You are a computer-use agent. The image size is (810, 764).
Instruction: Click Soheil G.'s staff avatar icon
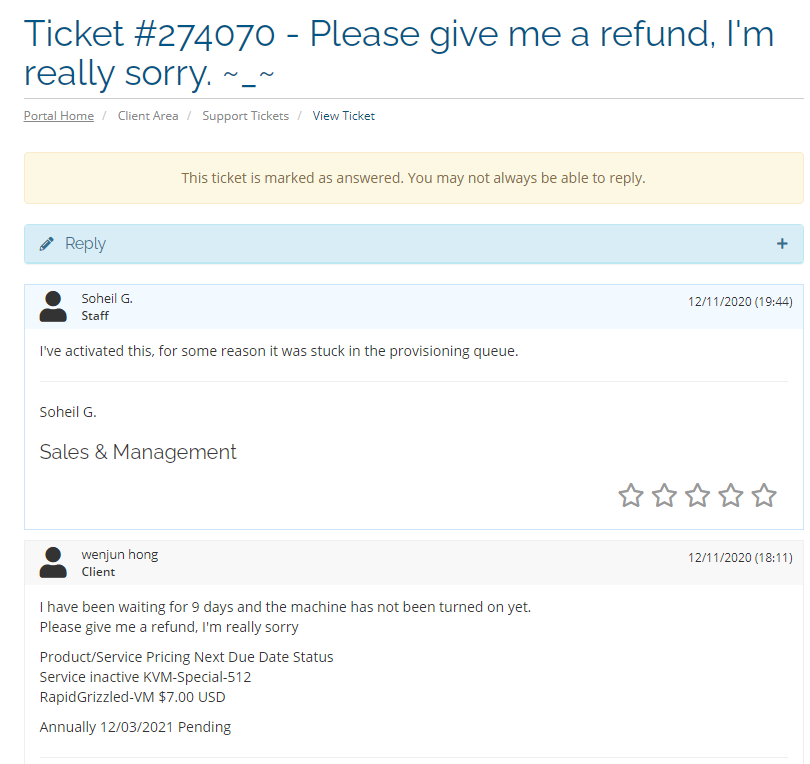pos(53,307)
